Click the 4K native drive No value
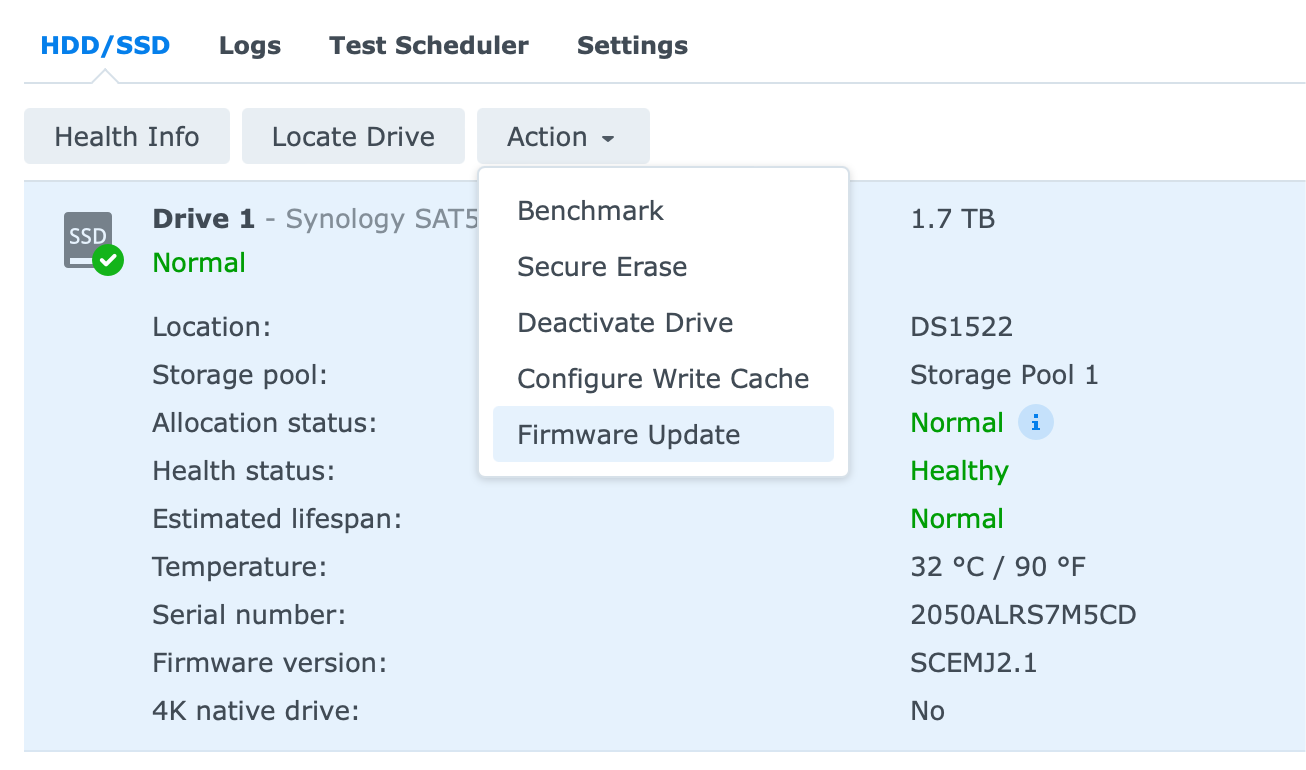The height and width of the screenshot is (770, 1306). pos(927,711)
